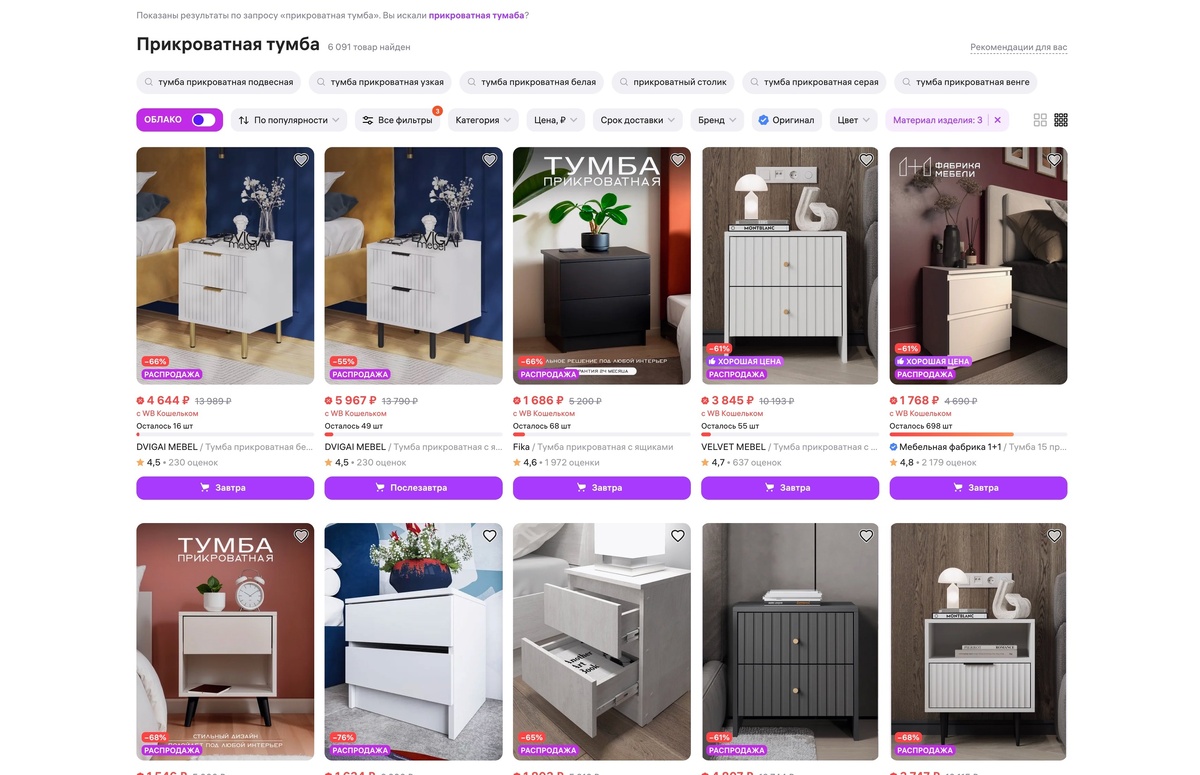Heart the first DVIGAI MEBEL white nightstand

click(x=301, y=160)
